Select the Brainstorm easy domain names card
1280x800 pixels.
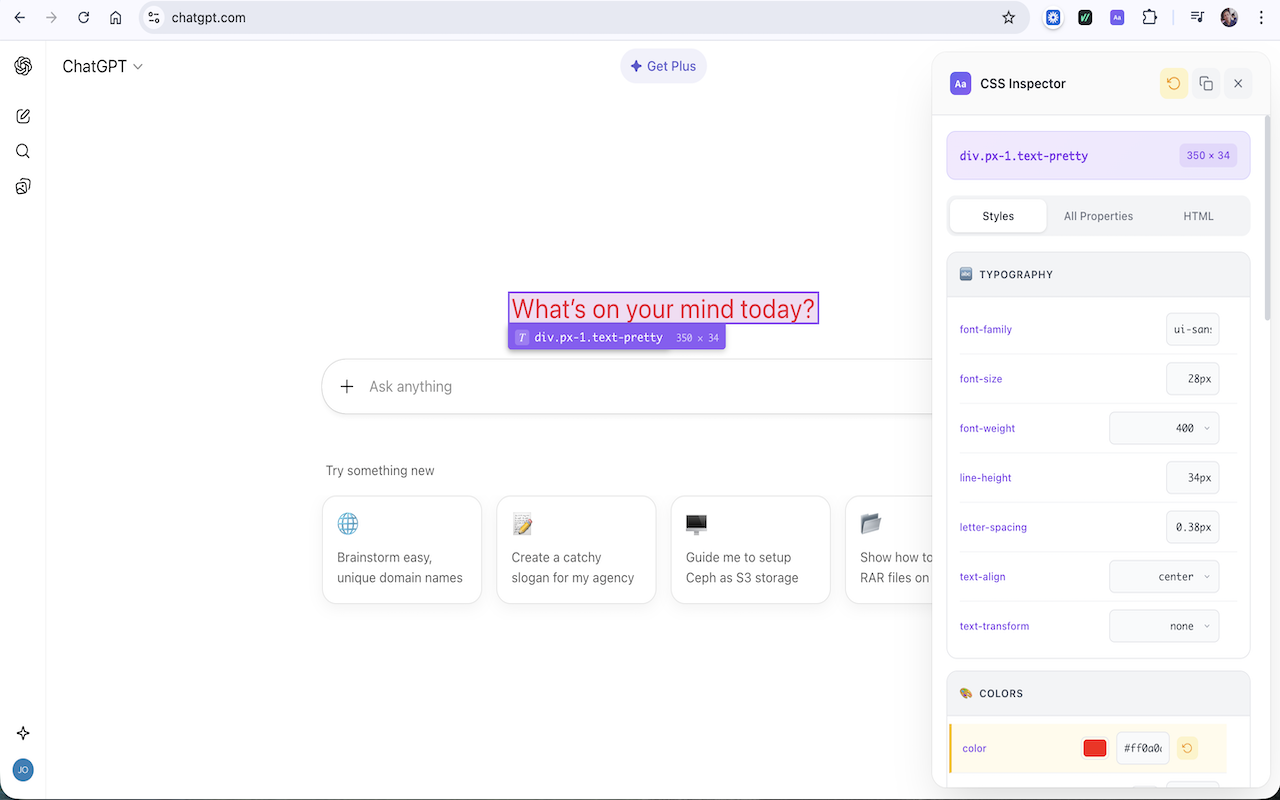click(402, 550)
